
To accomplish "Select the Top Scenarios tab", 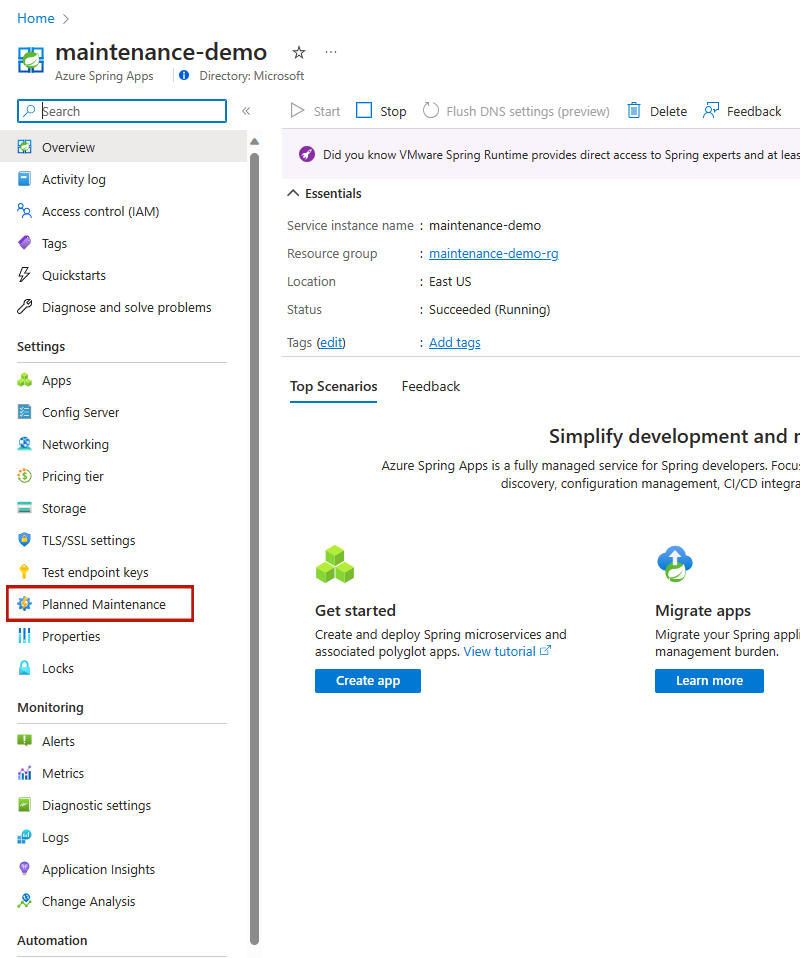I will [x=333, y=386].
